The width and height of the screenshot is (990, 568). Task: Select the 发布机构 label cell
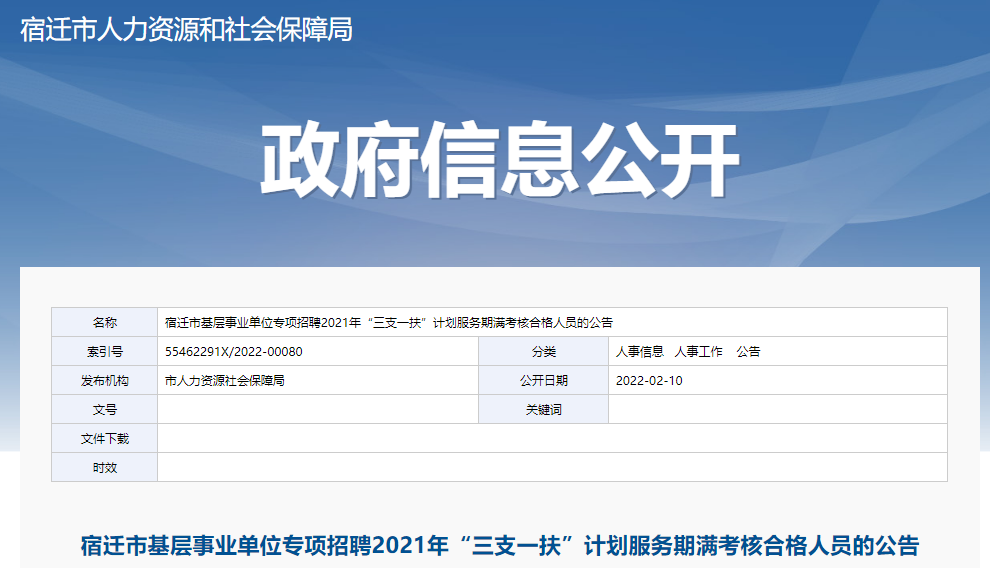tap(105, 381)
